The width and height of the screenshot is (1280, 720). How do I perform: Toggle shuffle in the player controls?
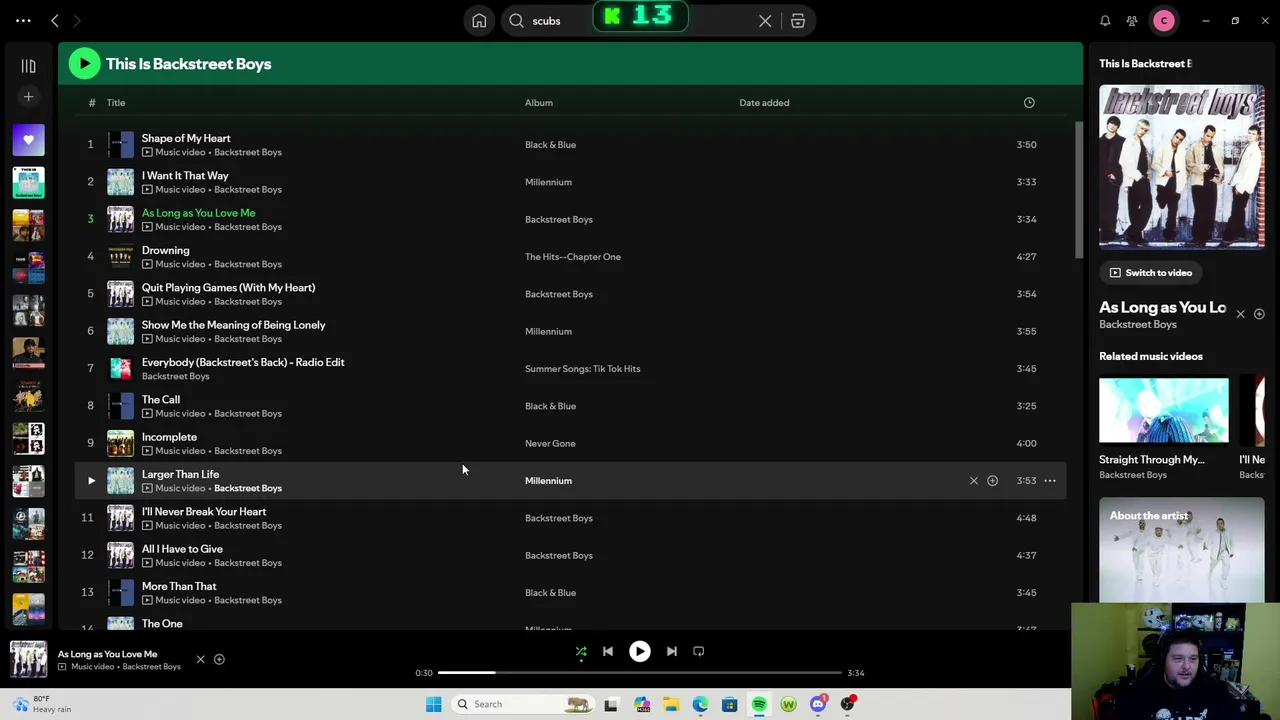tap(581, 652)
